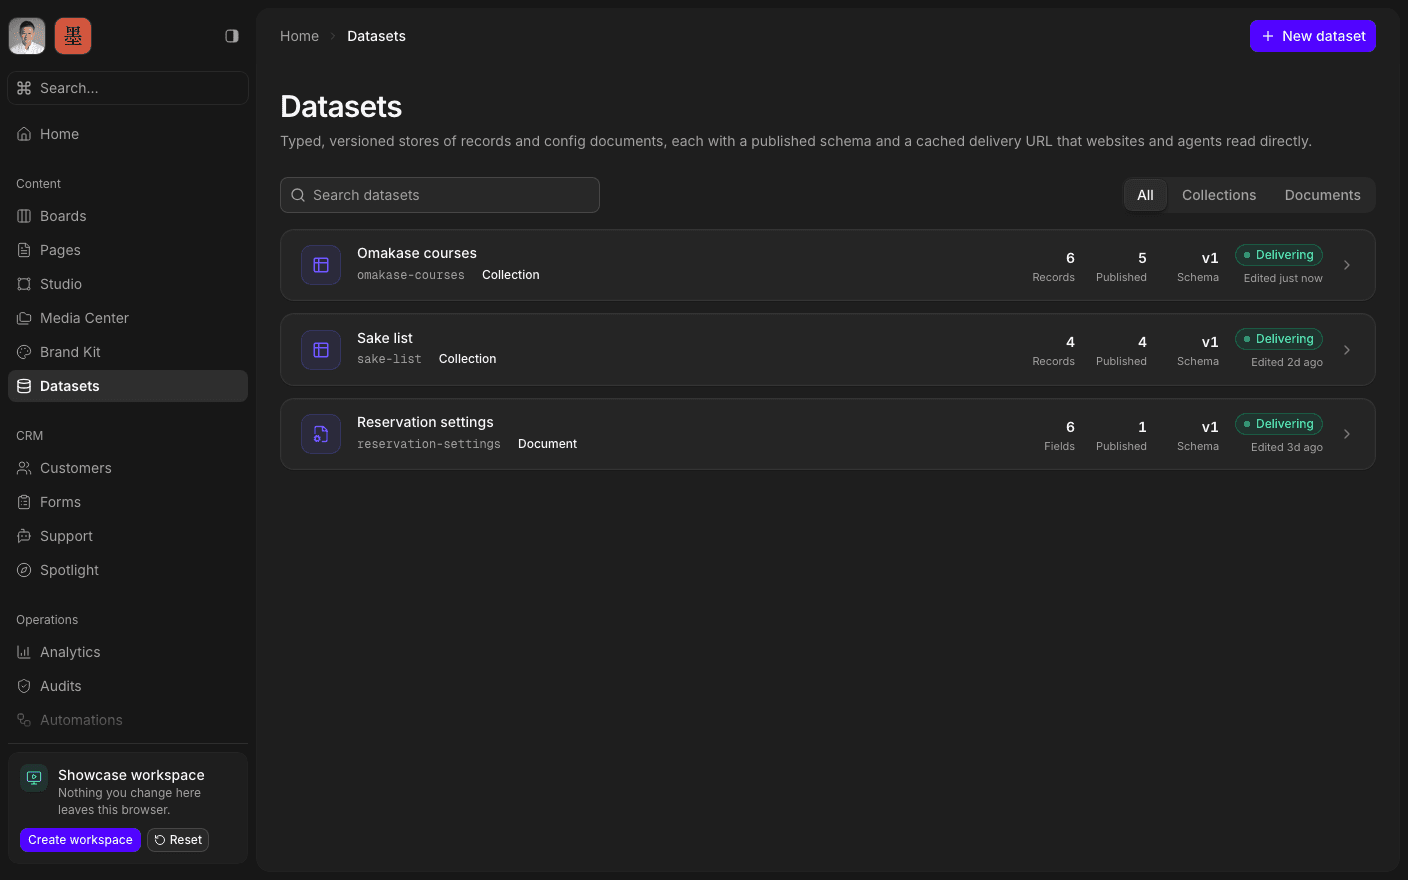Click the Audits shield icon
1408x880 pixels.
tap(24, 686)
